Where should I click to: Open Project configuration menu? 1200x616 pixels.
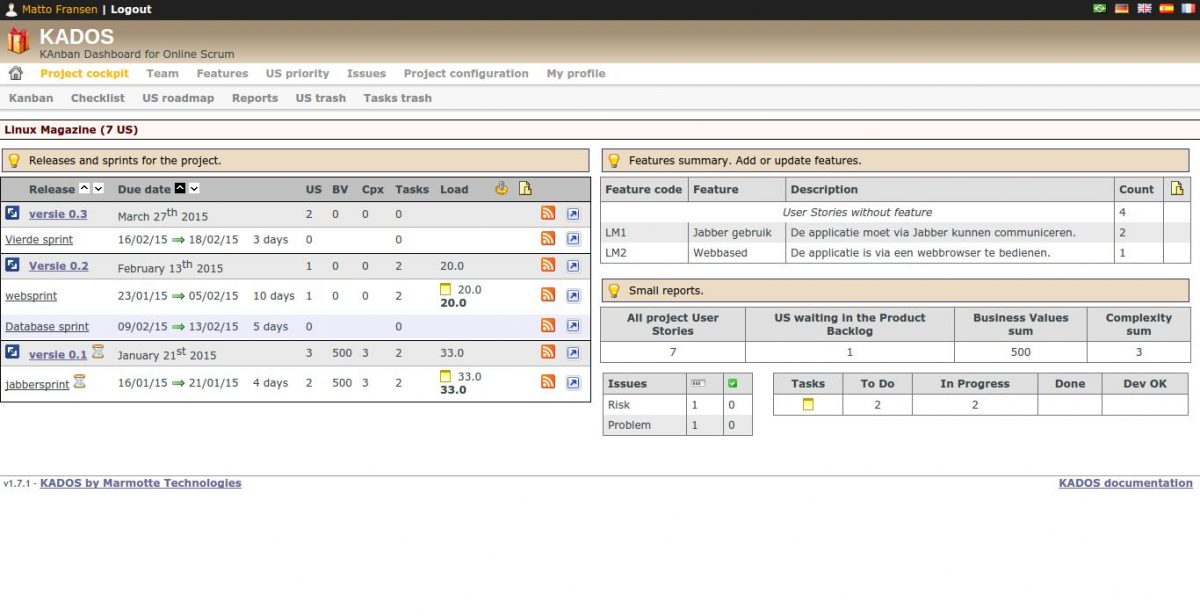click(466, 73)
